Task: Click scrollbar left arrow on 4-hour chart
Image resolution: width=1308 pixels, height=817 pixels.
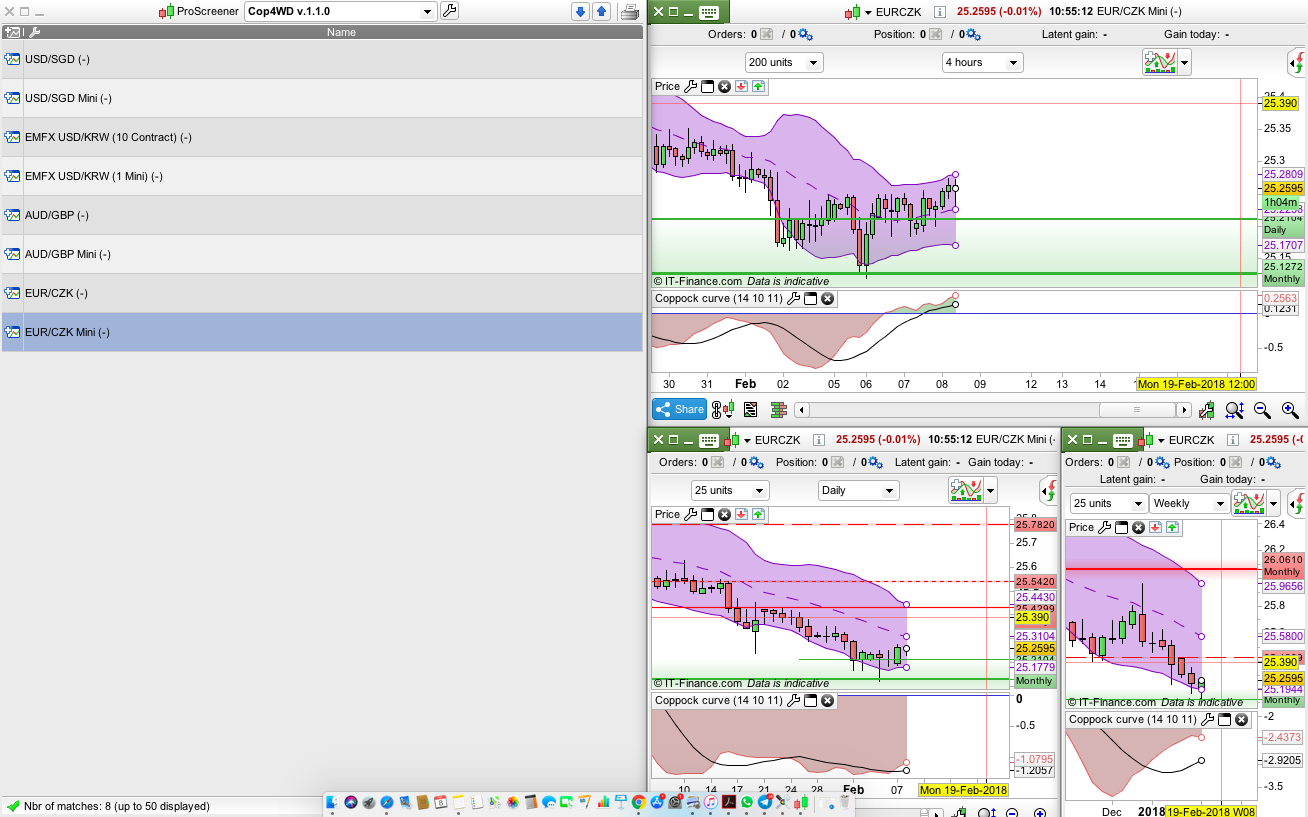Action: 802,410
